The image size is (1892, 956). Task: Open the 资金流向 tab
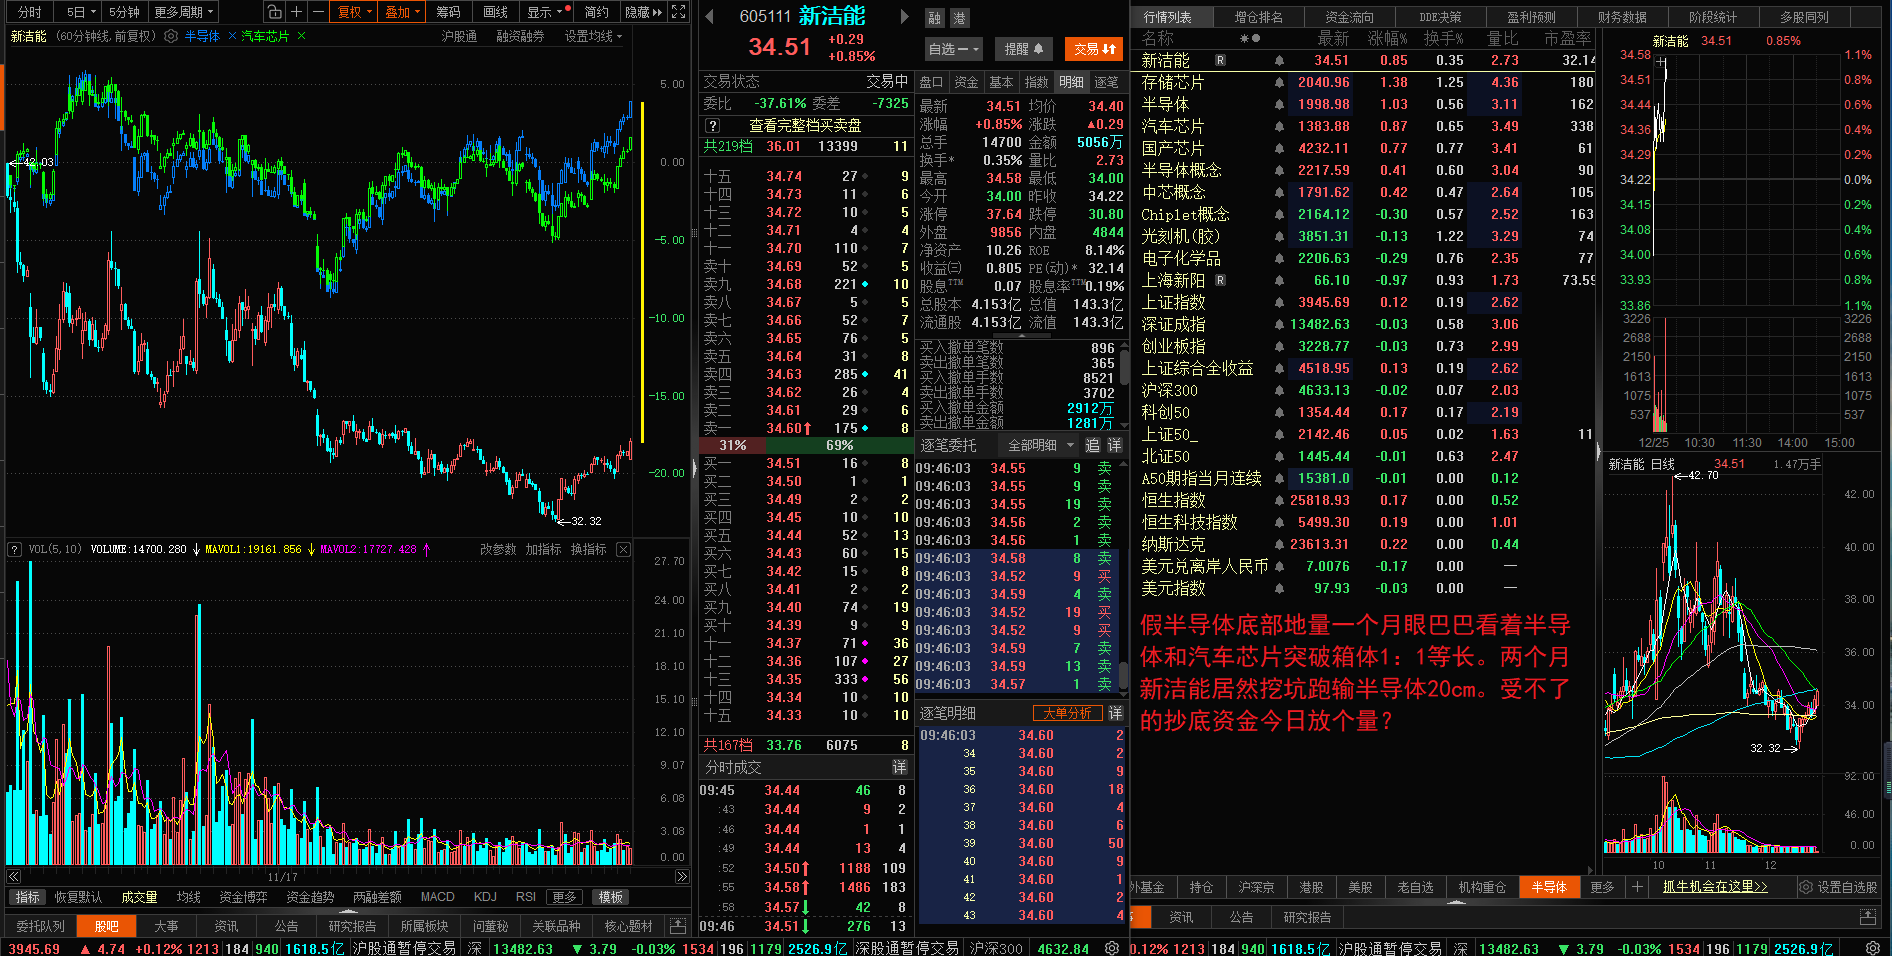coord(1350,17)
